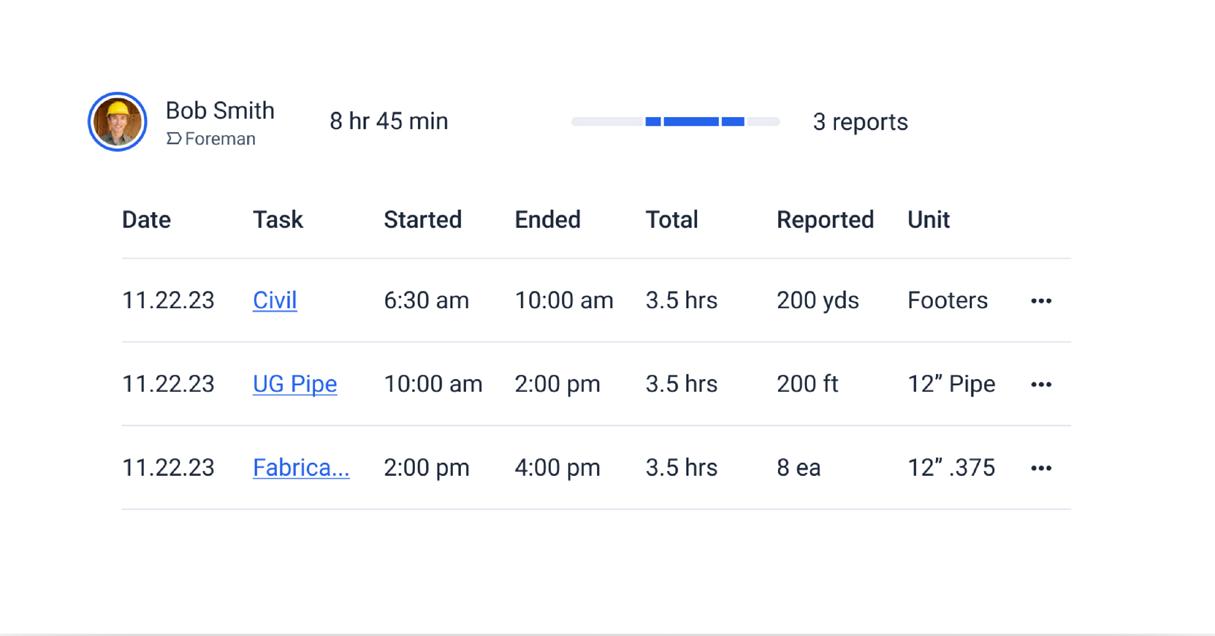Image resolution: width=1215 pixels, height=636 pixels.
Task: Click the Reported column header
Action: pos(825,220)
